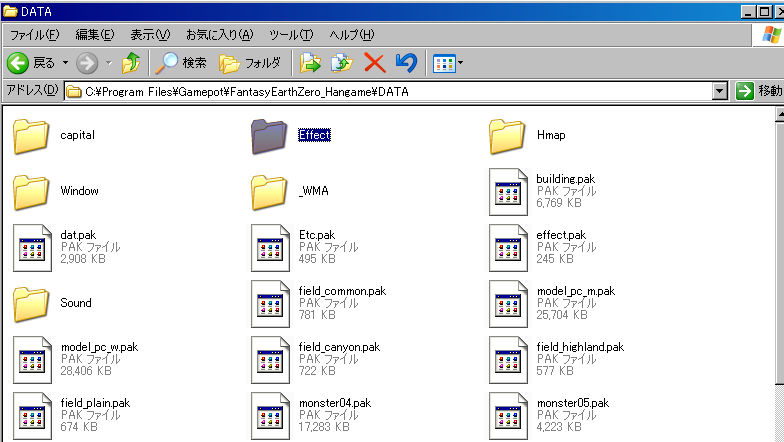784x442 pixels.
Task: Select the building.pak file icon
Action: [x=508, y=192]
